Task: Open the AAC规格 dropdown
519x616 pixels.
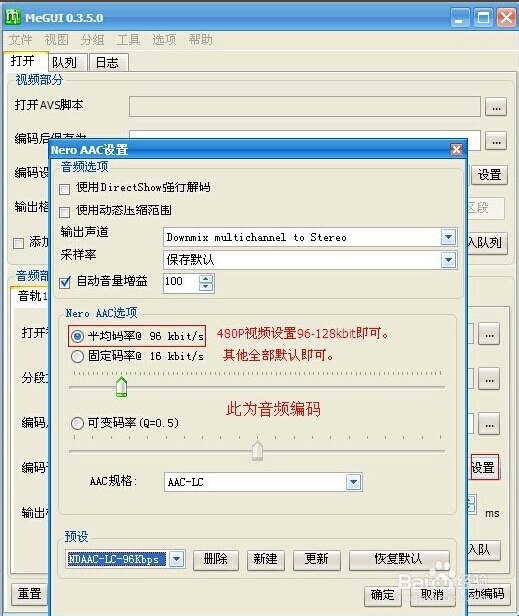Action: [353, 482]
